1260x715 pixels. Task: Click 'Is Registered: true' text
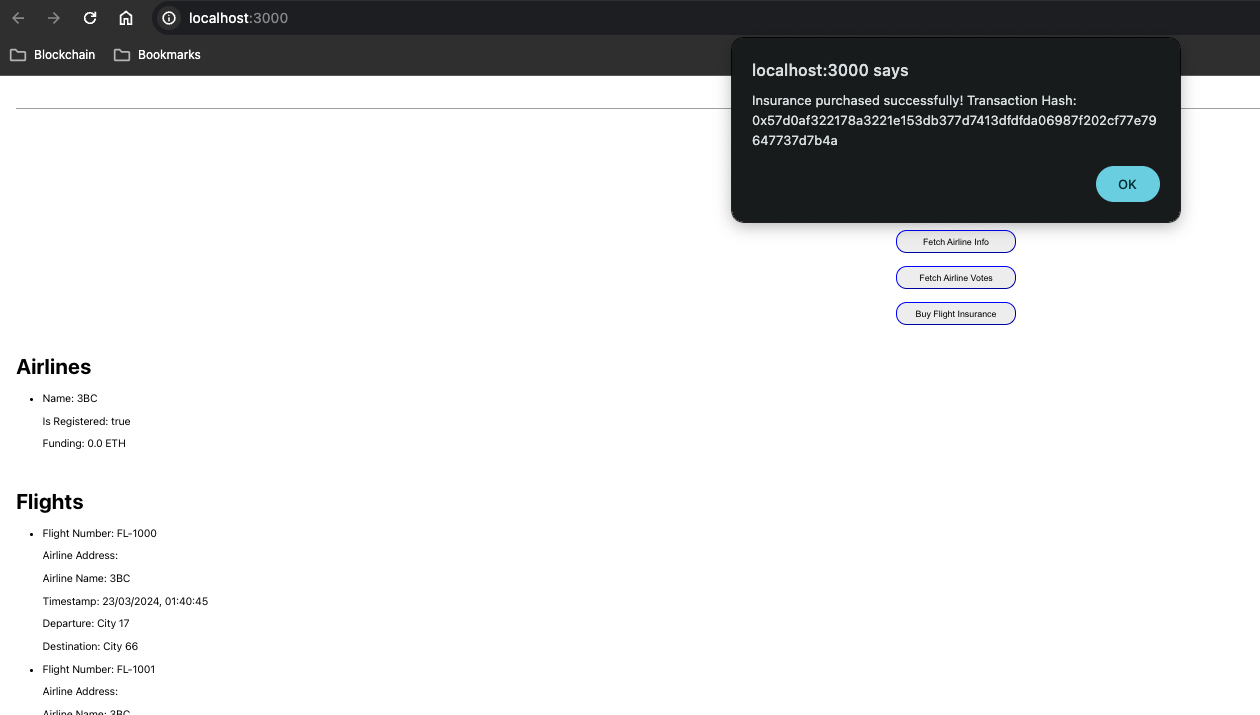tap(86, 421)
